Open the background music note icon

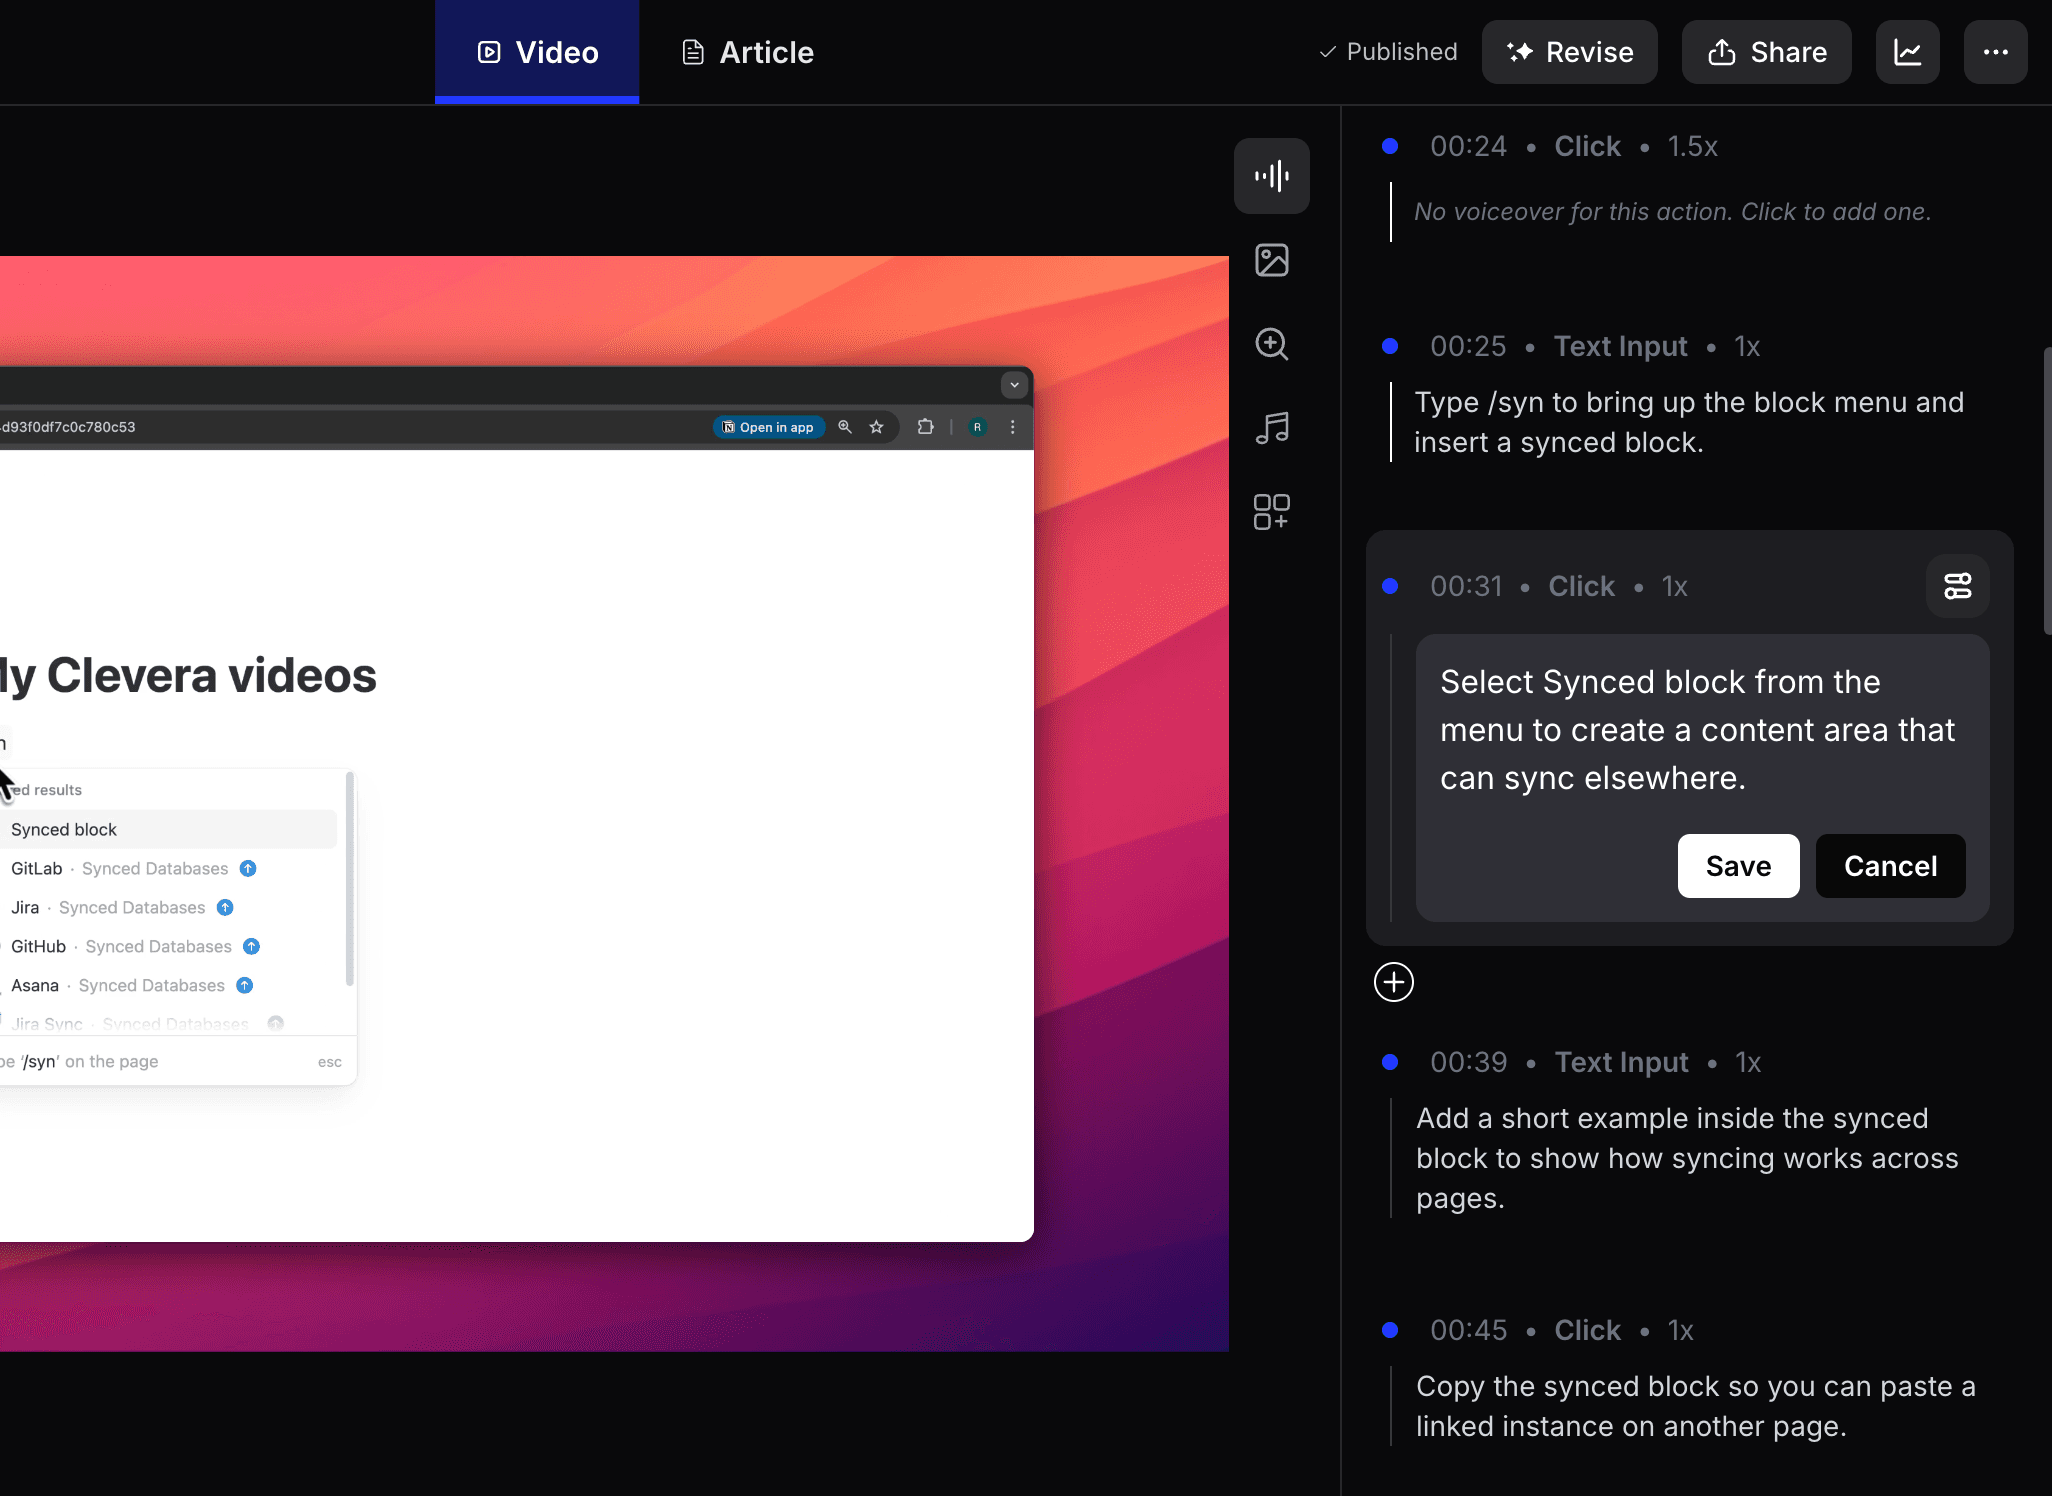1271,428
